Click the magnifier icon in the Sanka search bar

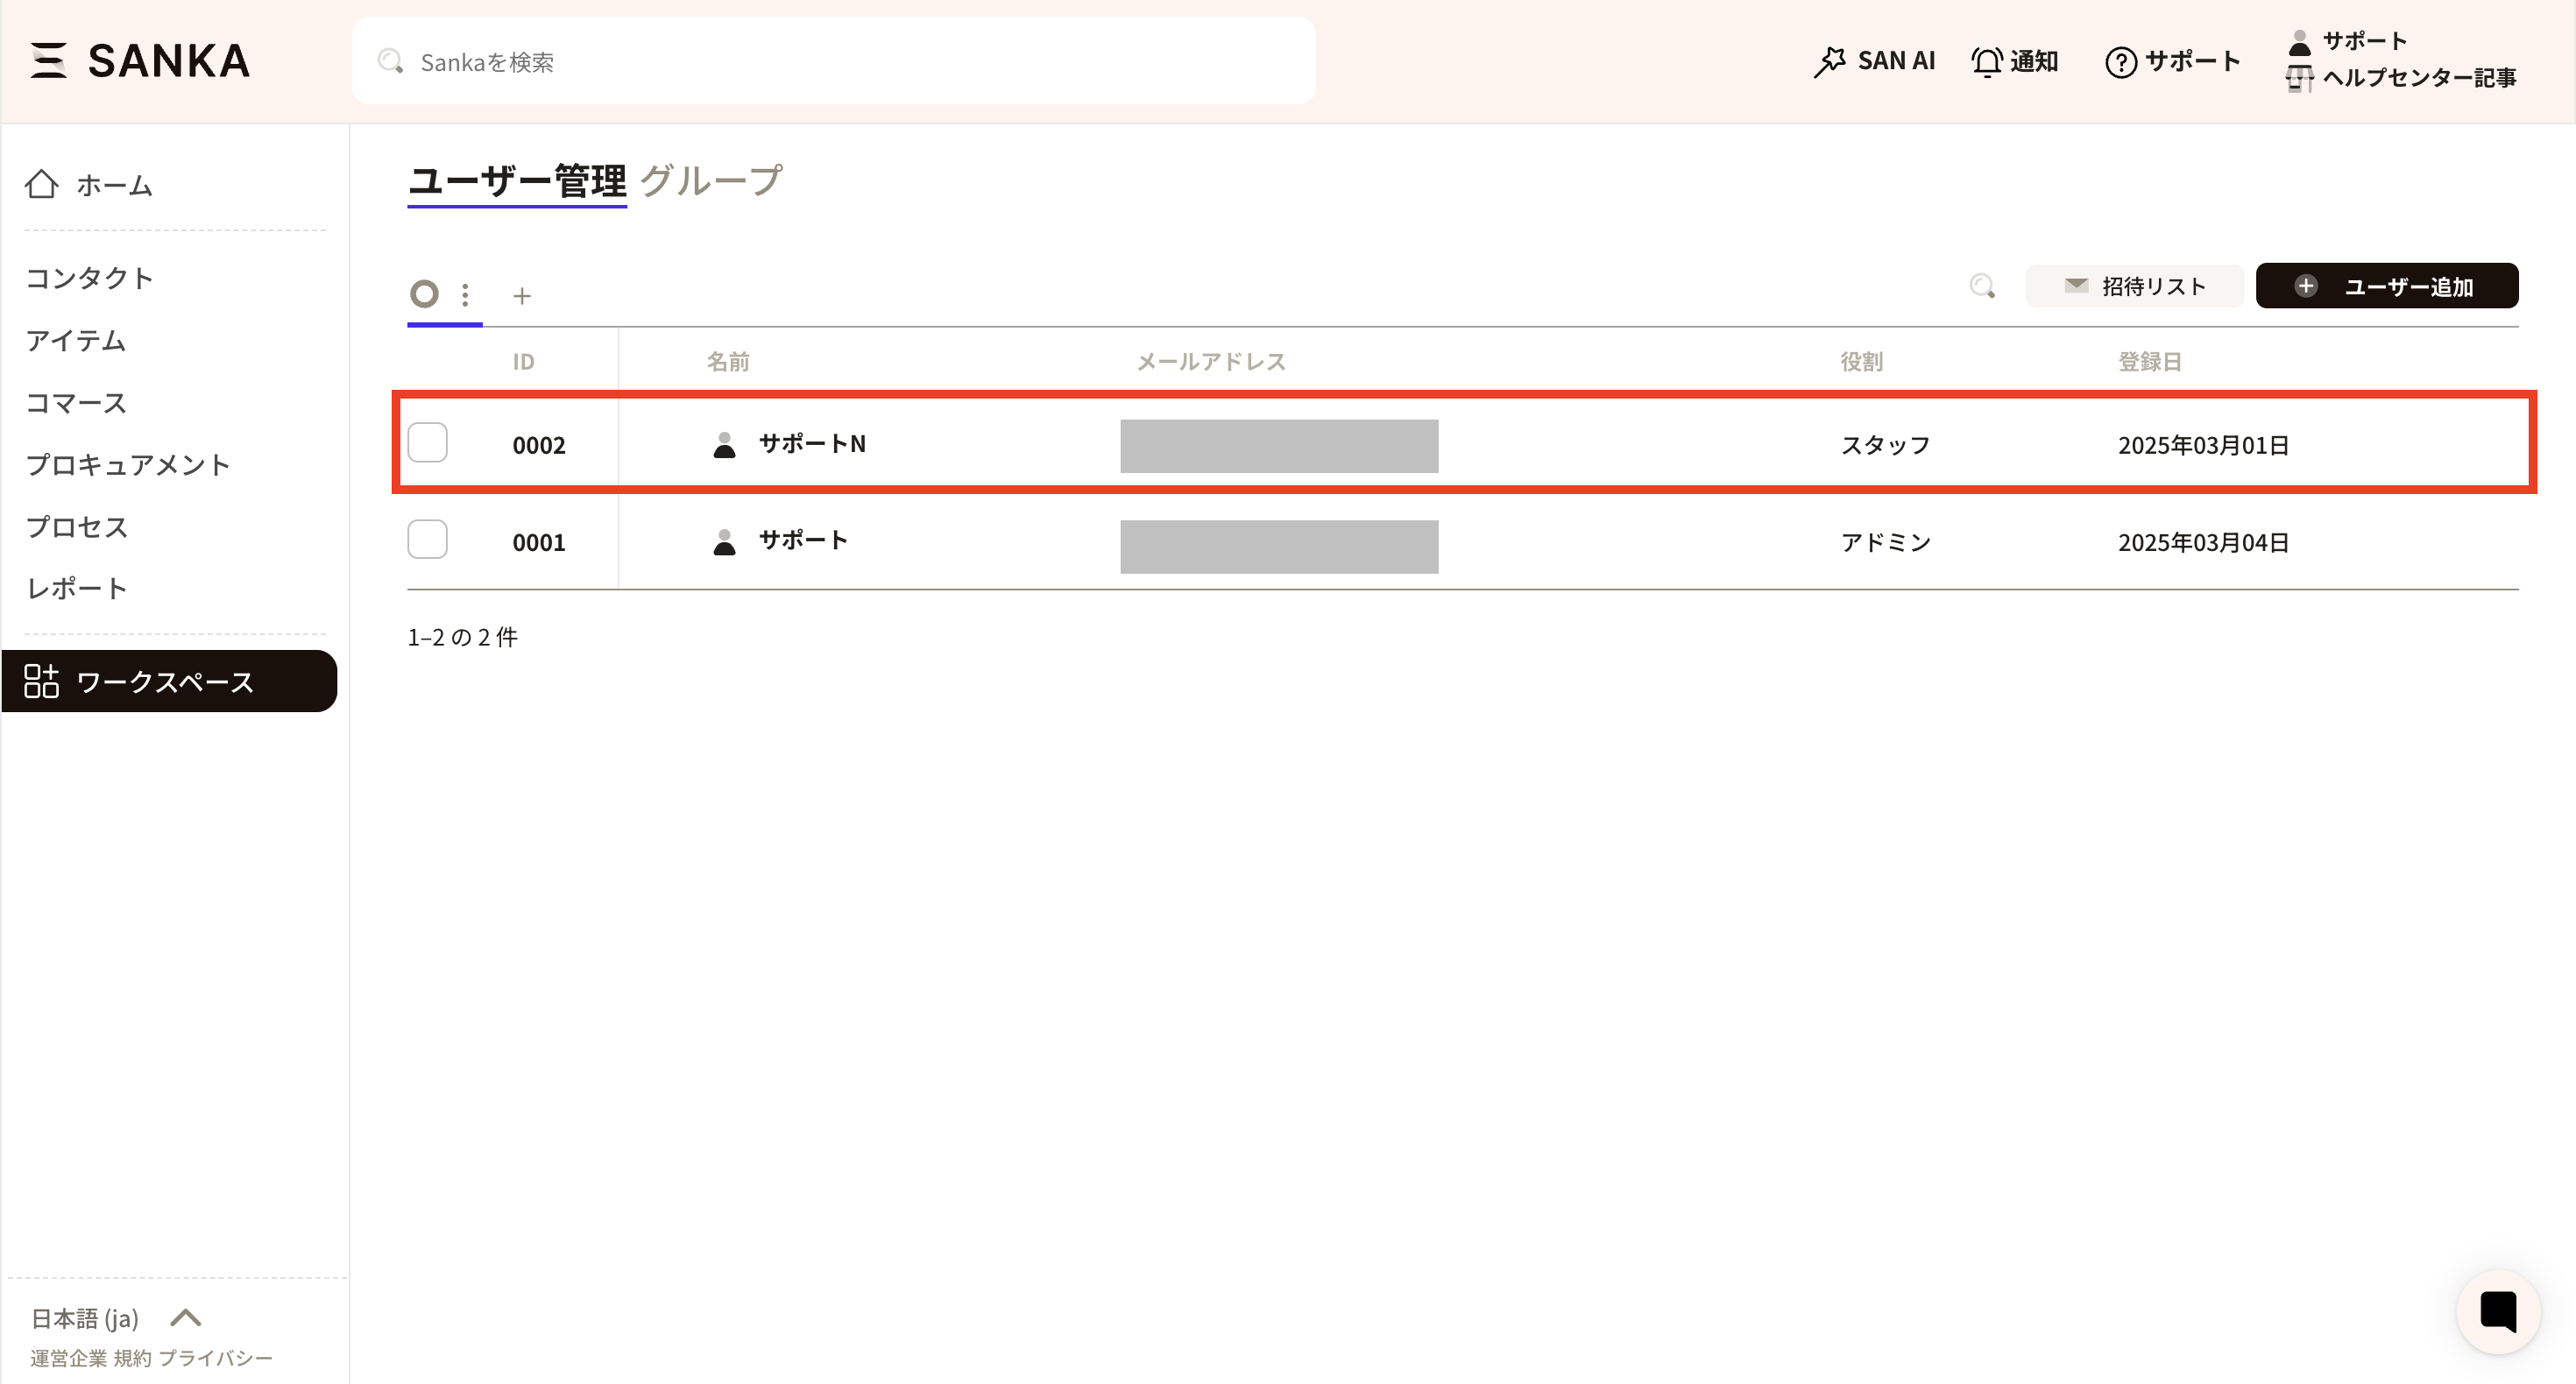point(390,62)
